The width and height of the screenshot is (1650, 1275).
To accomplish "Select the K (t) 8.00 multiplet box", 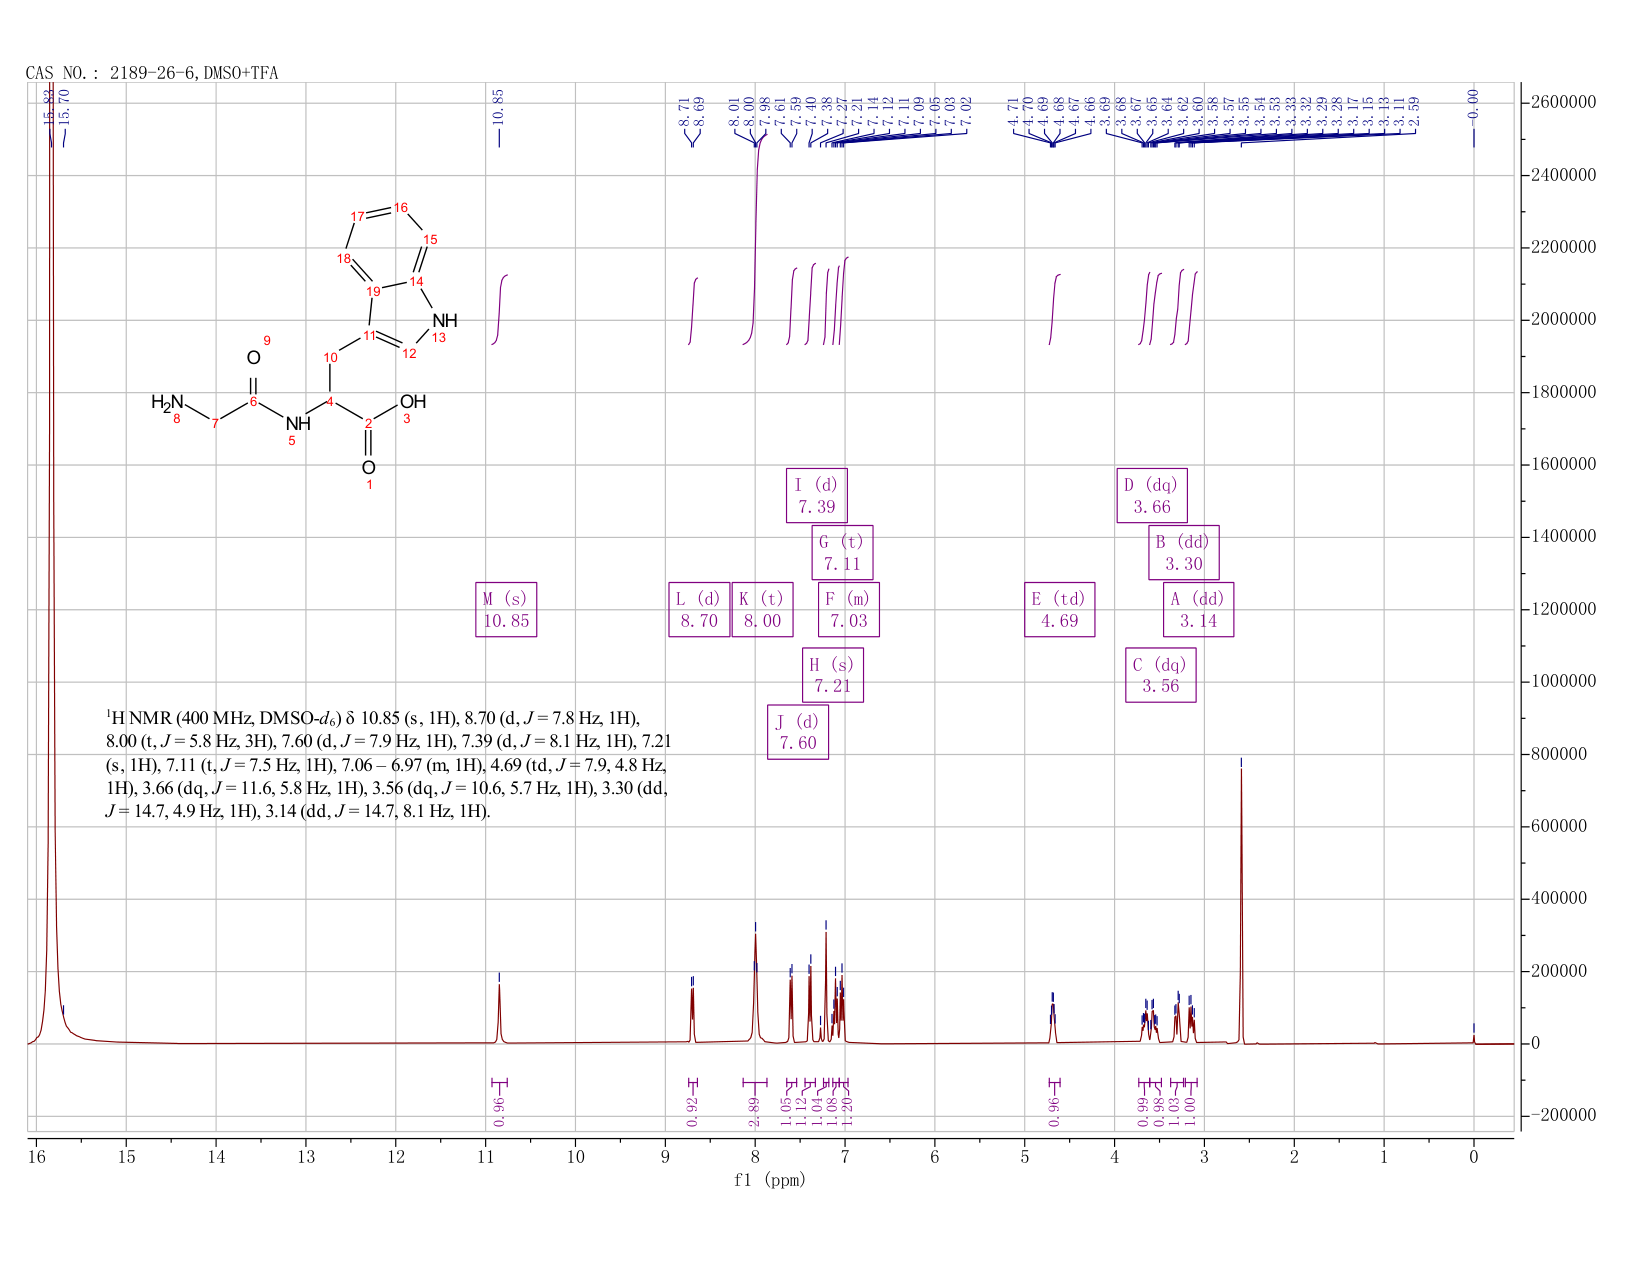I will [762, 609].
